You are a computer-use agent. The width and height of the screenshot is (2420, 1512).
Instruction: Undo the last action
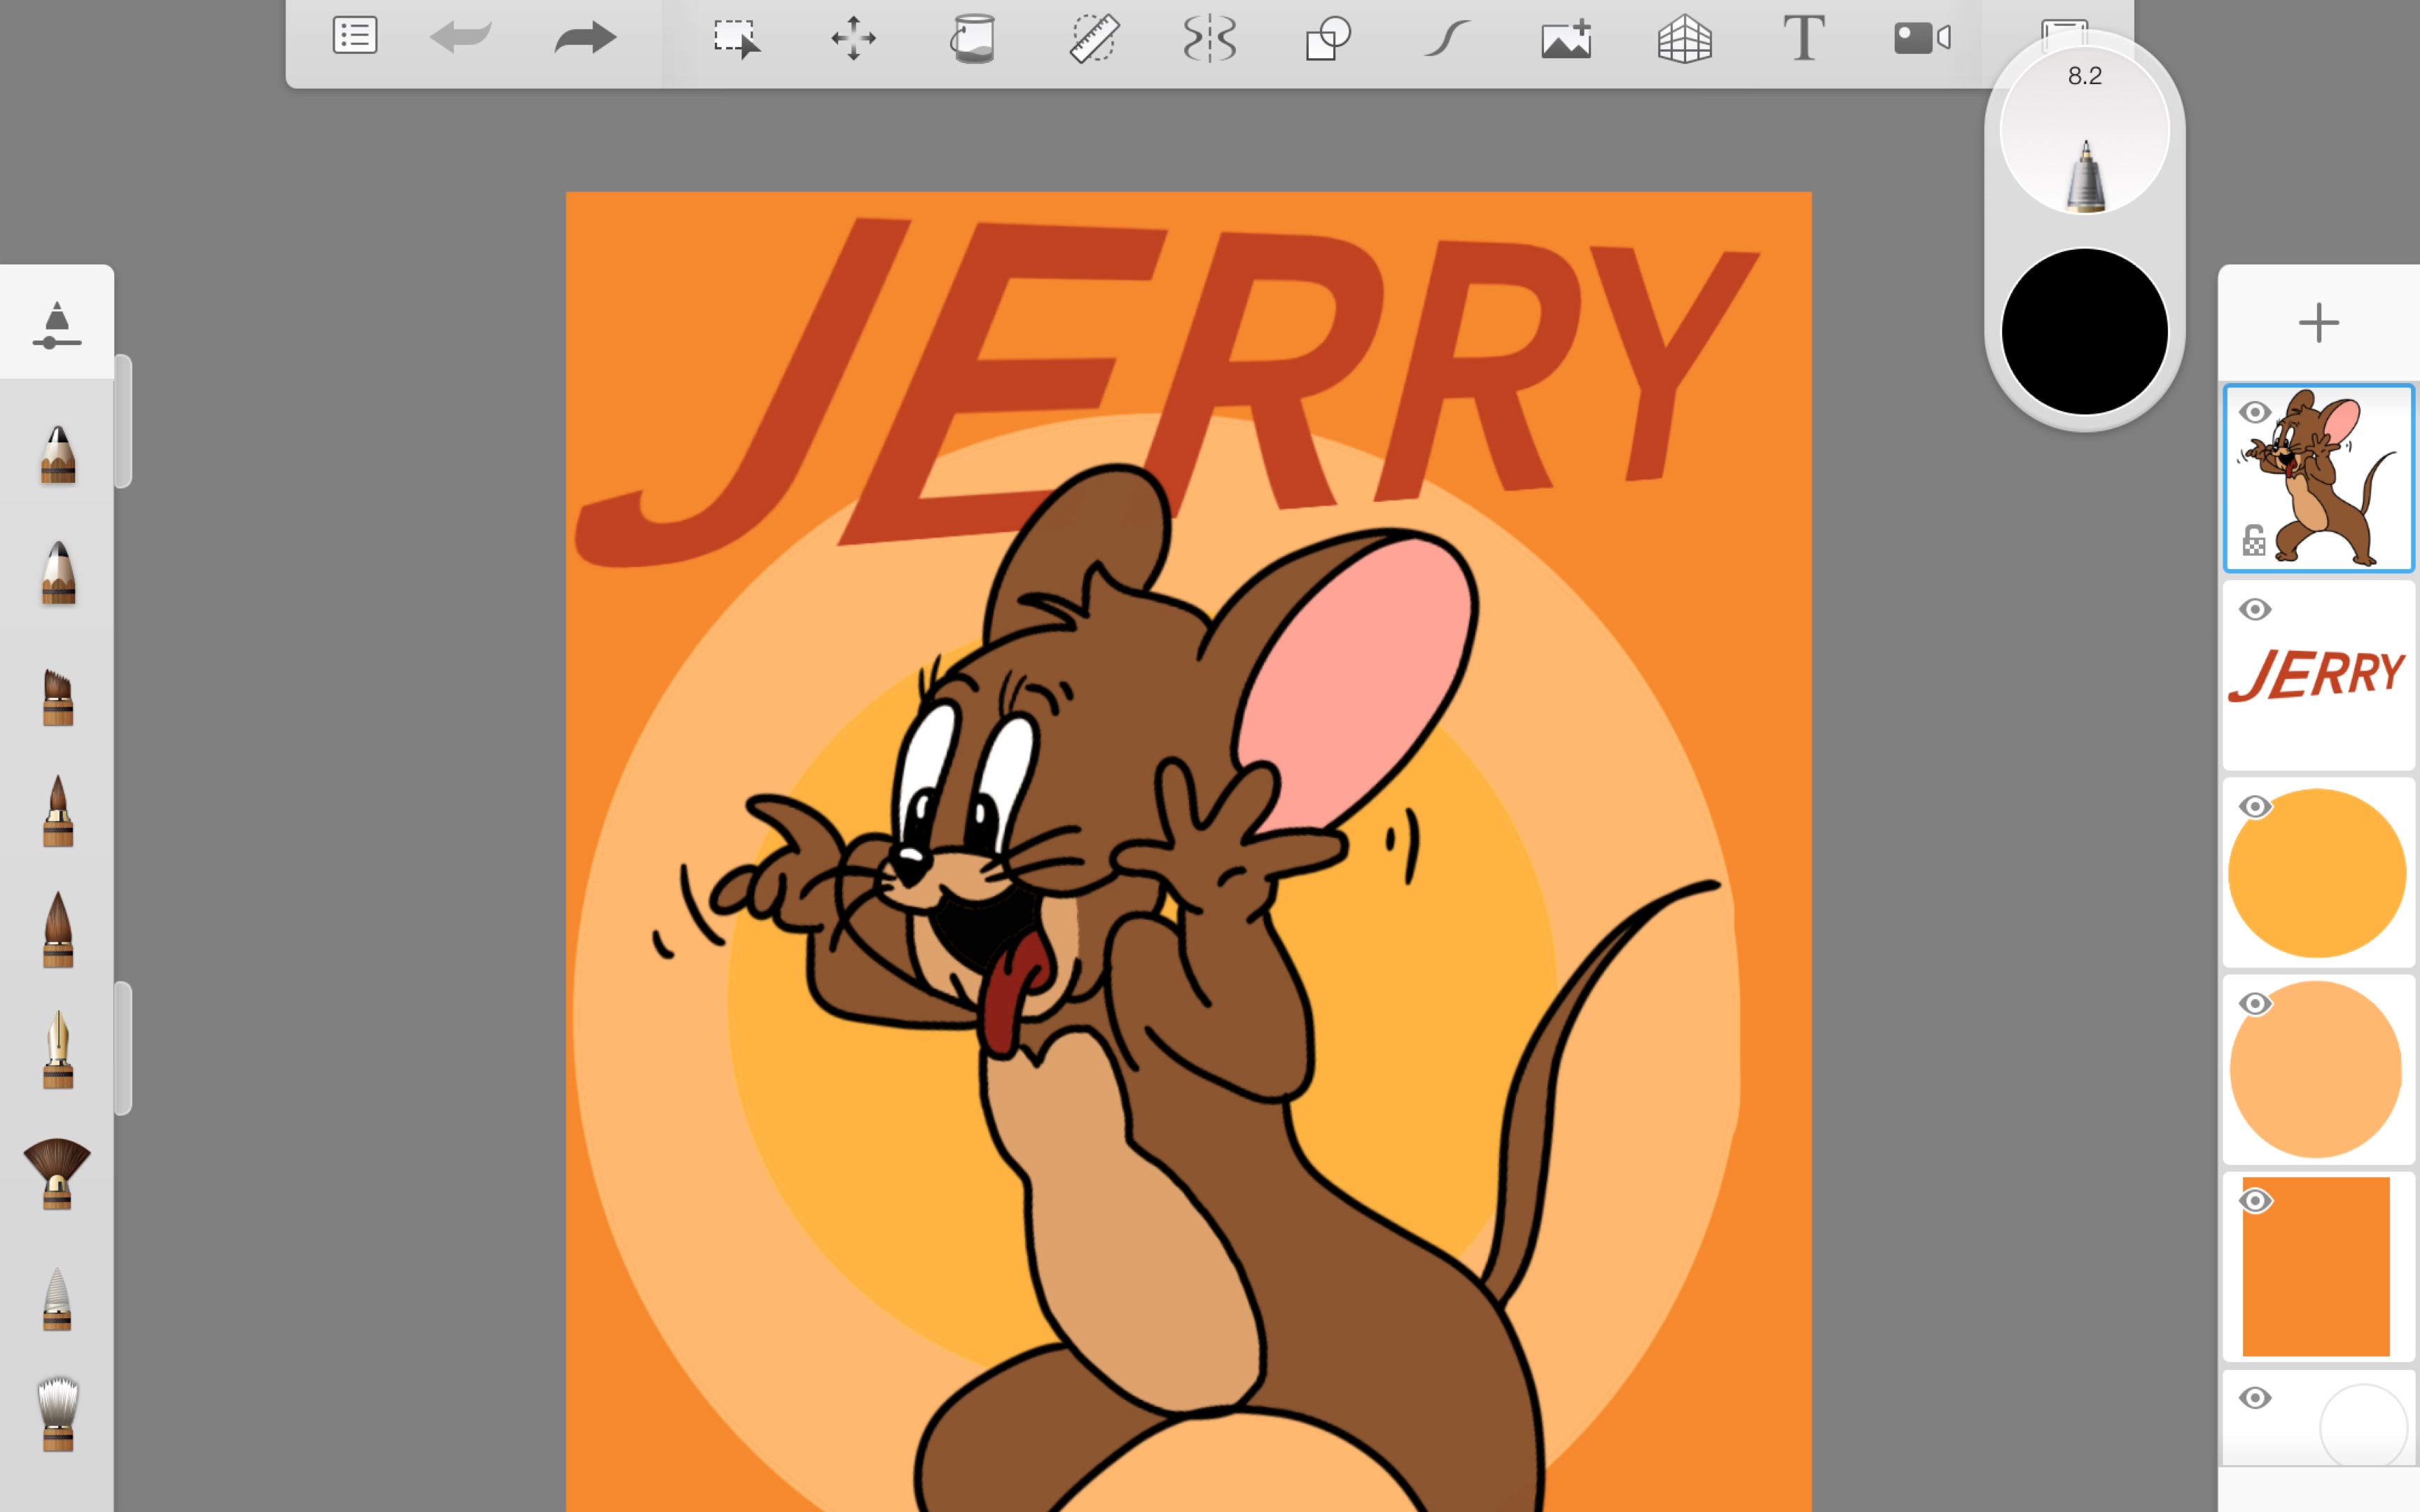click(461, 38)
